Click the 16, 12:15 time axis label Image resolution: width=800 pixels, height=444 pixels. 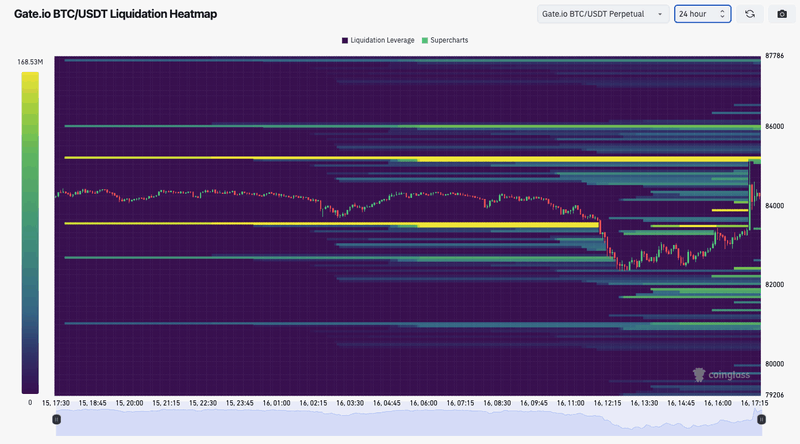[x=607, y=403]
